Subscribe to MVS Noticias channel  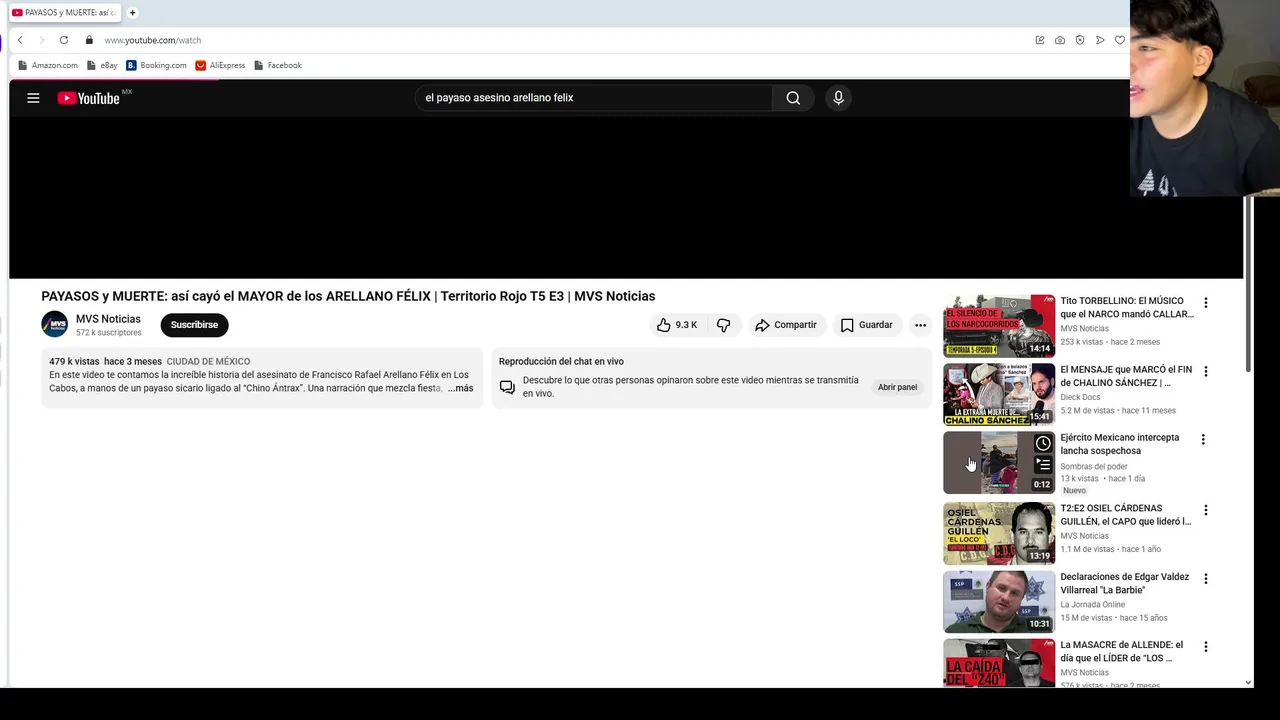pyautogui.click(x=194, y=325)
